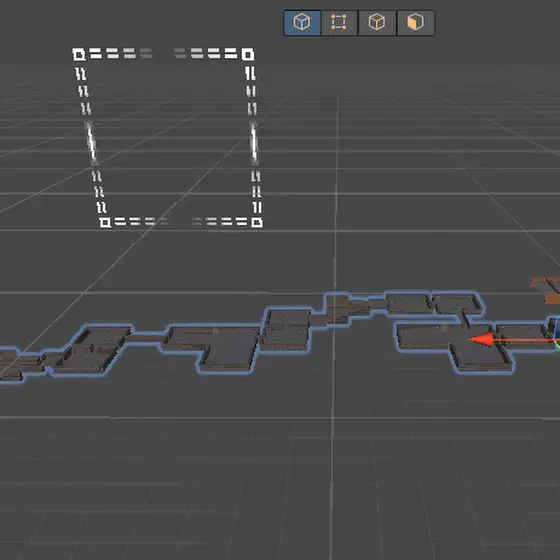Click solid left edge segment of dashed rectangle
Screen dimensions: 560x560
pos(91,143)
